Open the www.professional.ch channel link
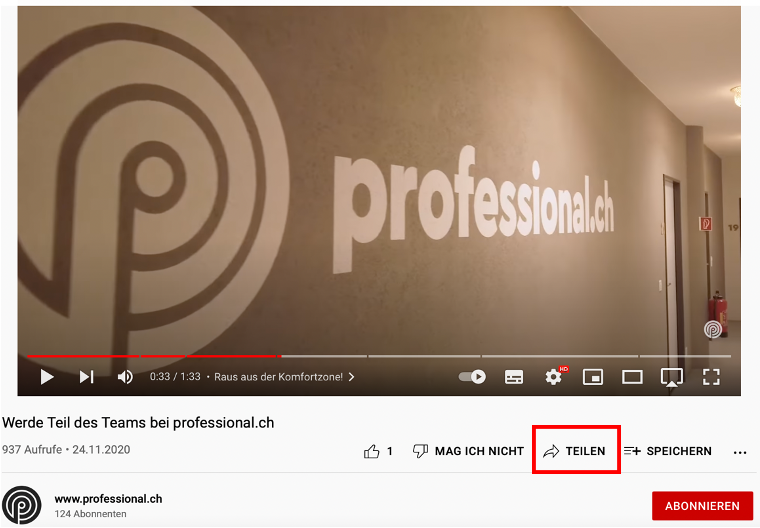Image resolution: width=760 pixels, height=528 pixels. point(108,498)
